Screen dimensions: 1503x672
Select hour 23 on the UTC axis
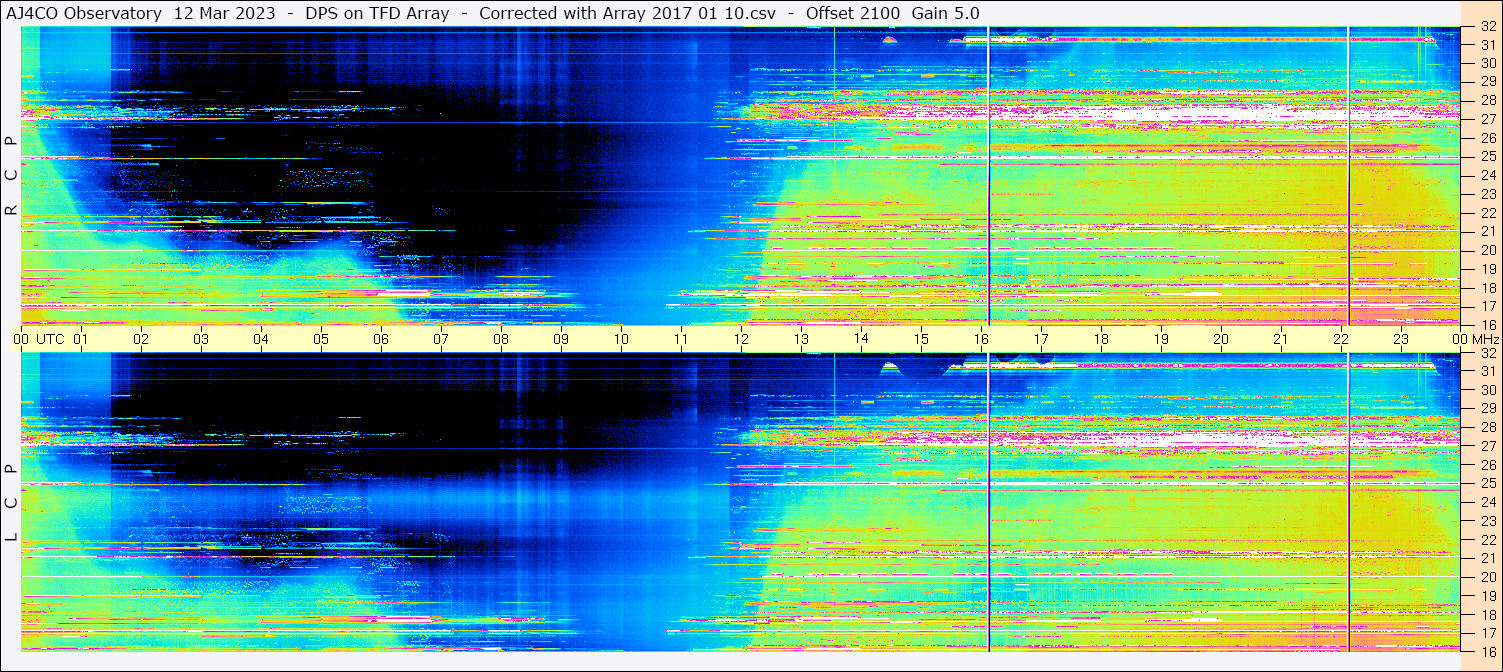(1401, 339)
